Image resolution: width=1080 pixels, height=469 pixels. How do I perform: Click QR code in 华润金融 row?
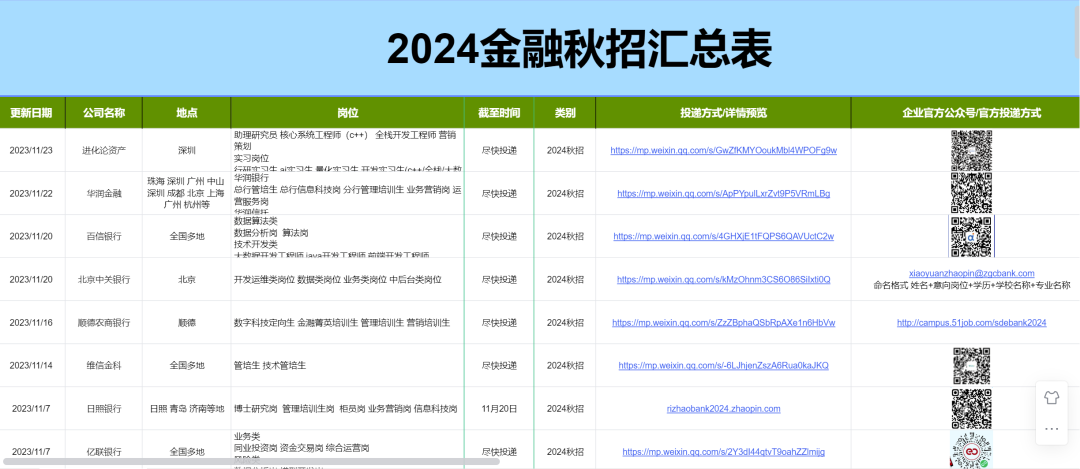(x=971, y=193)
